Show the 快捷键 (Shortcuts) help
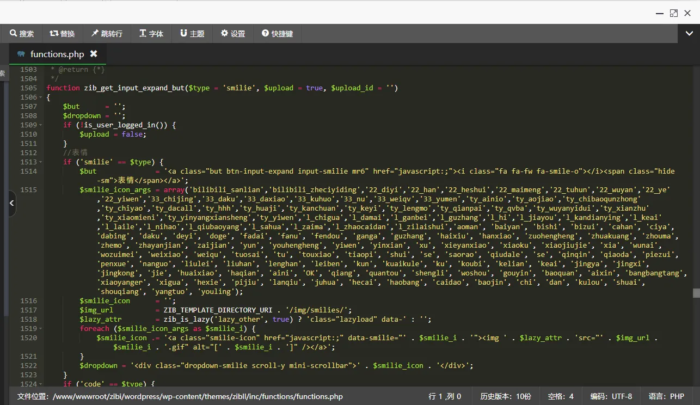 tap(277, 33)
